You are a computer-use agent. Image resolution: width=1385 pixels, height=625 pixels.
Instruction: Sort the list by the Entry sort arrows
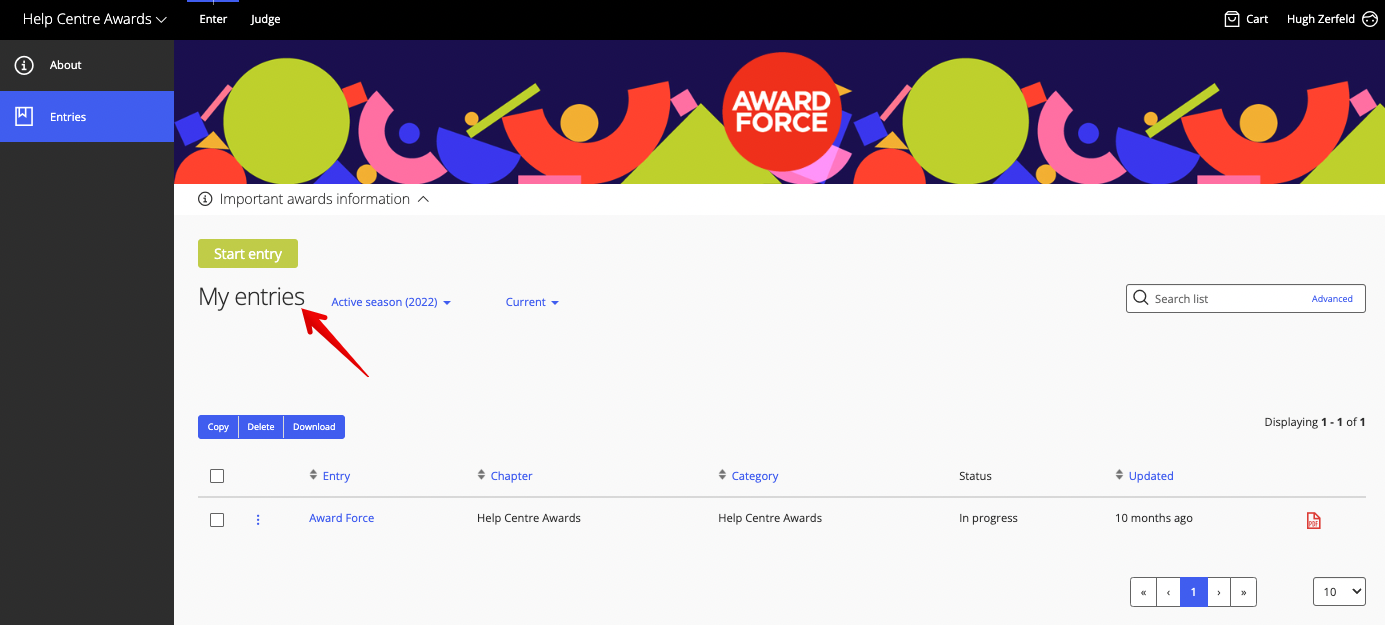pos(314,476)
